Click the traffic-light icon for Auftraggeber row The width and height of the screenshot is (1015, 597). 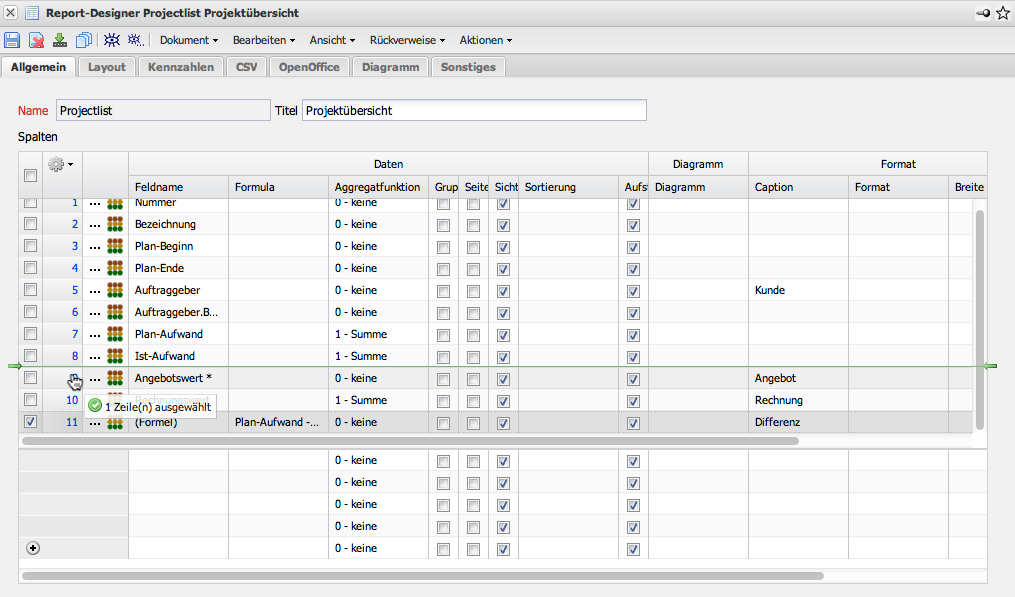click(114, 290)
